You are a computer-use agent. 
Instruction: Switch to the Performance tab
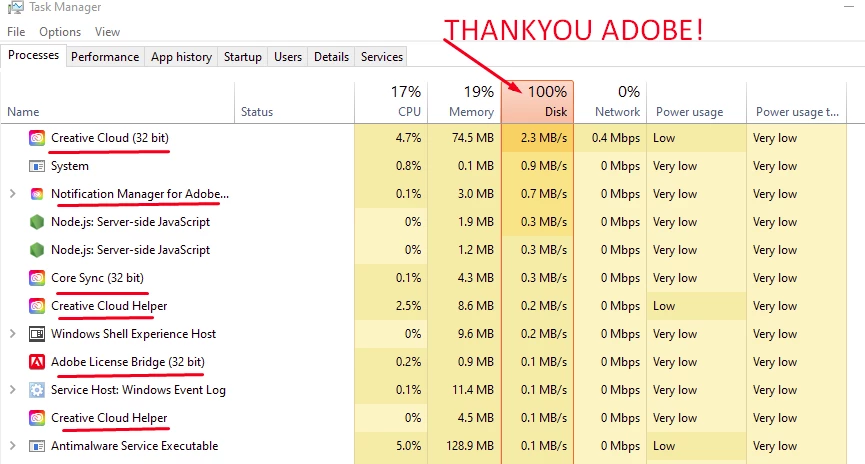click(105, 57)
